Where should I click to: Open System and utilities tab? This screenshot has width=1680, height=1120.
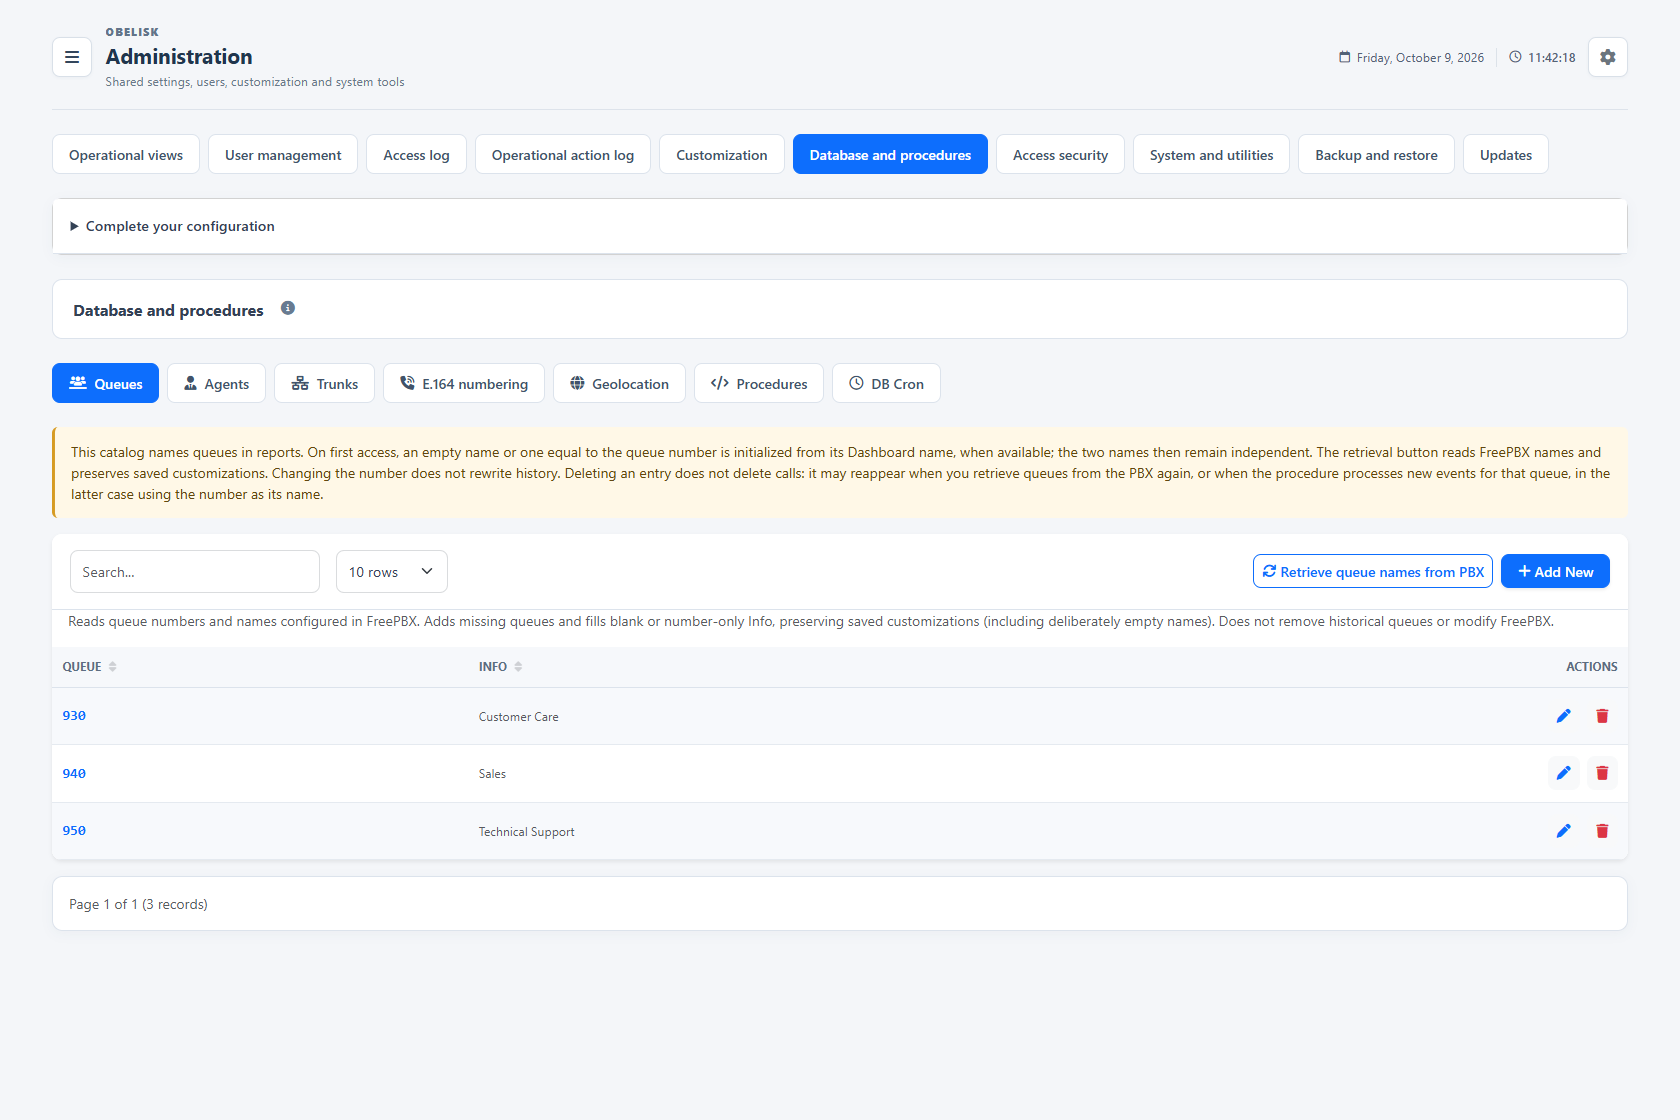1211,154
